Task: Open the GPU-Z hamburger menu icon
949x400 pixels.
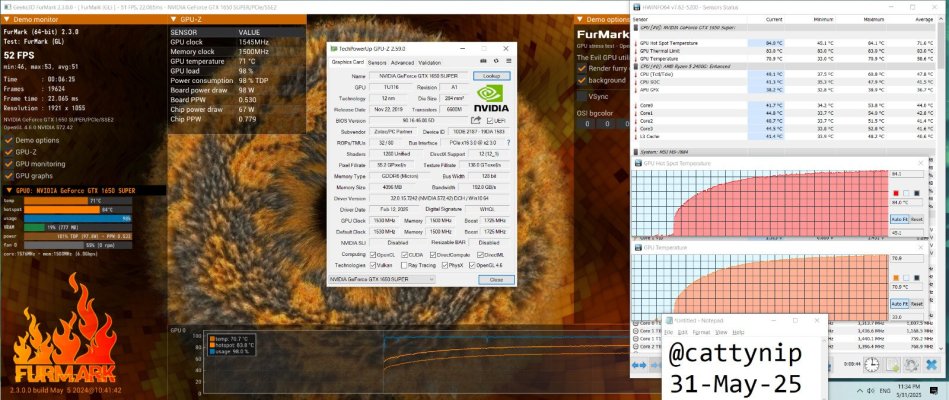Action: (x=508, y=62)
